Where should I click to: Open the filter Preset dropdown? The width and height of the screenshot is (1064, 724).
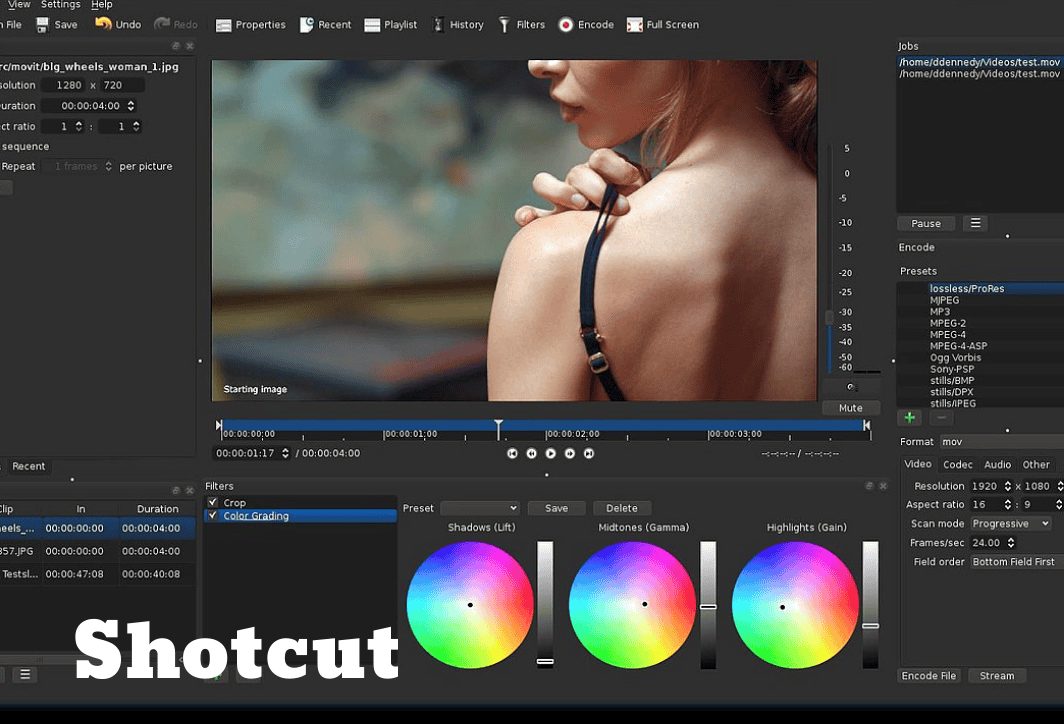[x=479, y=508]
